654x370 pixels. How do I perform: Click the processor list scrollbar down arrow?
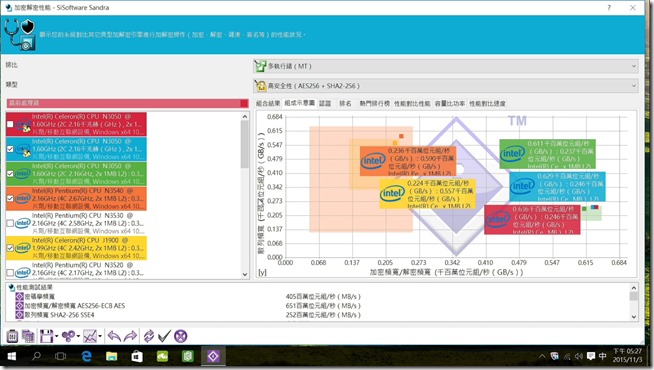pos(245,274)
